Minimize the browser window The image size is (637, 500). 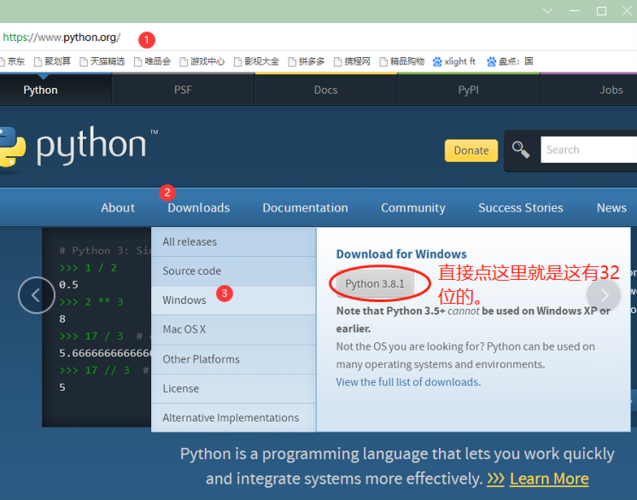(574, 11)
